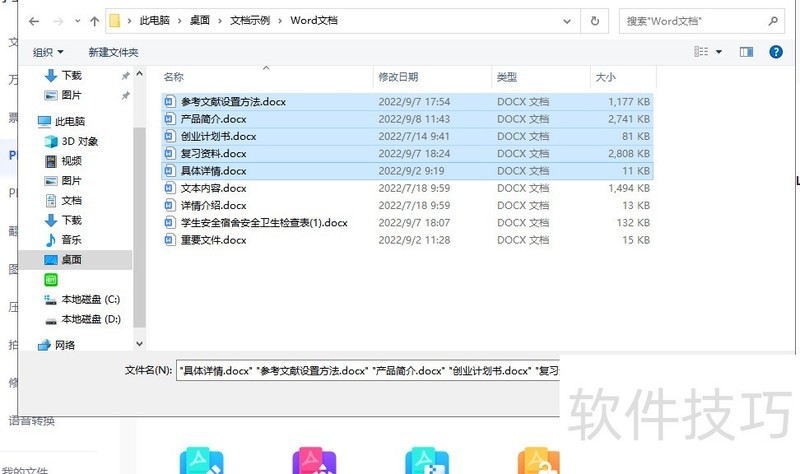
Task: Click green app icon in sidebar
Action: 51,280
